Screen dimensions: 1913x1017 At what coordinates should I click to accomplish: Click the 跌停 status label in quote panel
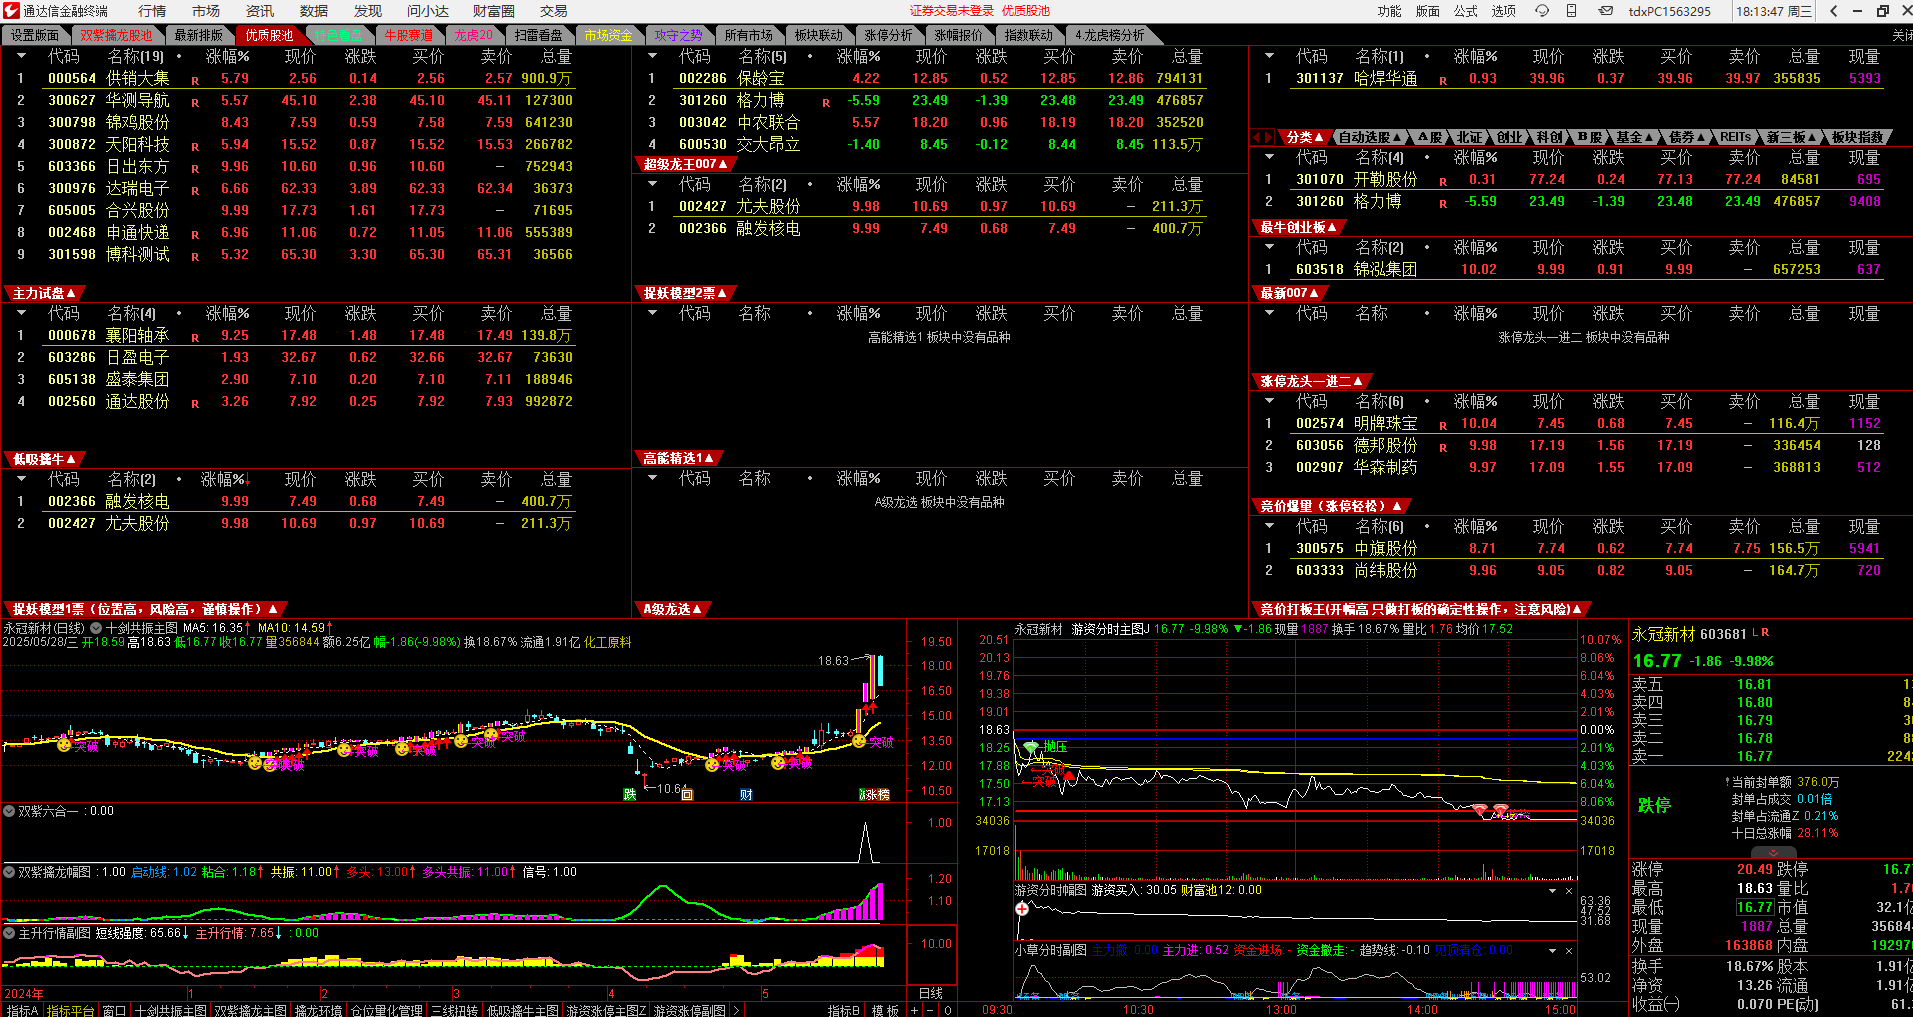pyautogui.click(x=1654, y=805)
